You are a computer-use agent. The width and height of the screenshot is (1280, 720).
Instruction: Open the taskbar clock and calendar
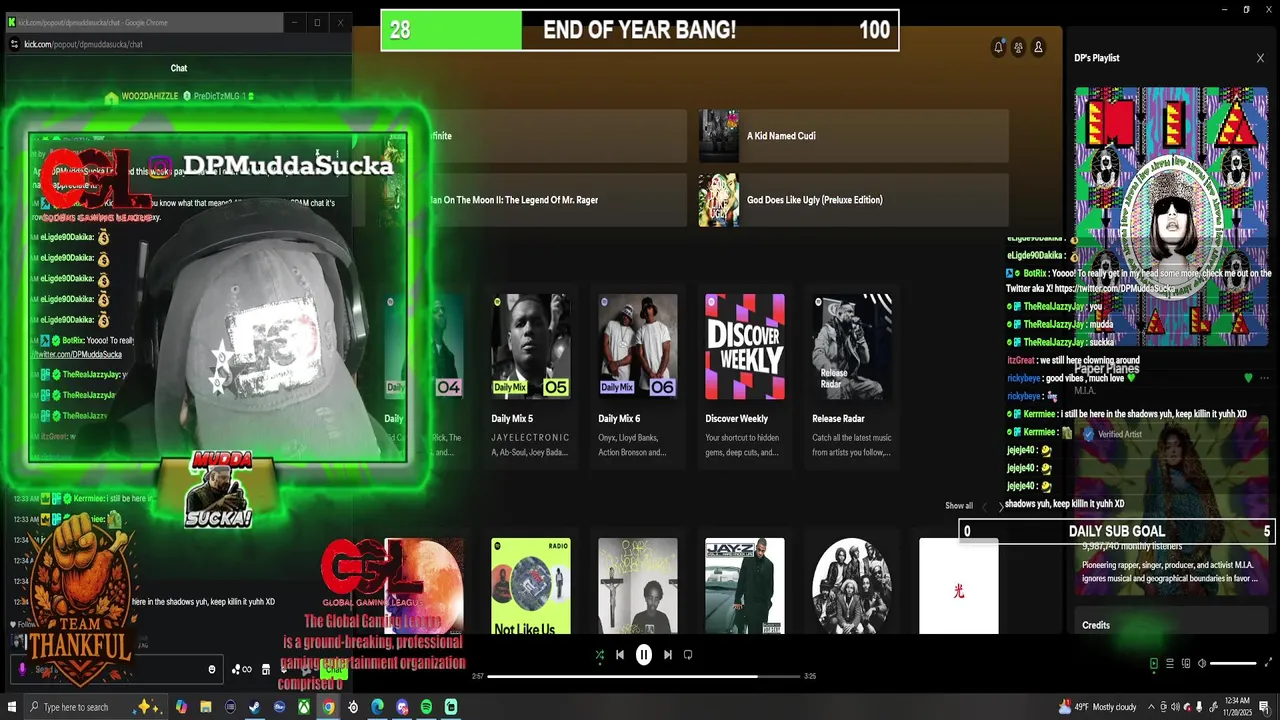[x=1238, y=707]
